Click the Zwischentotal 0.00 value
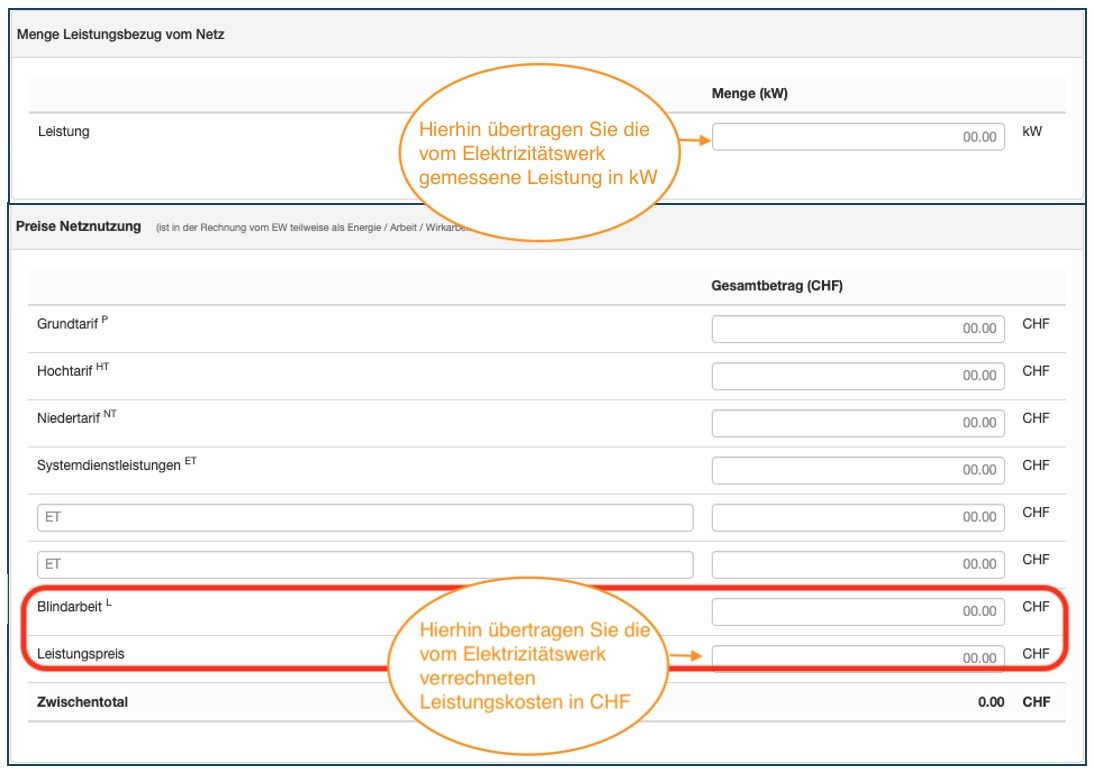The width and height of the screenshot is (1094, 775). tap(990, 702)
